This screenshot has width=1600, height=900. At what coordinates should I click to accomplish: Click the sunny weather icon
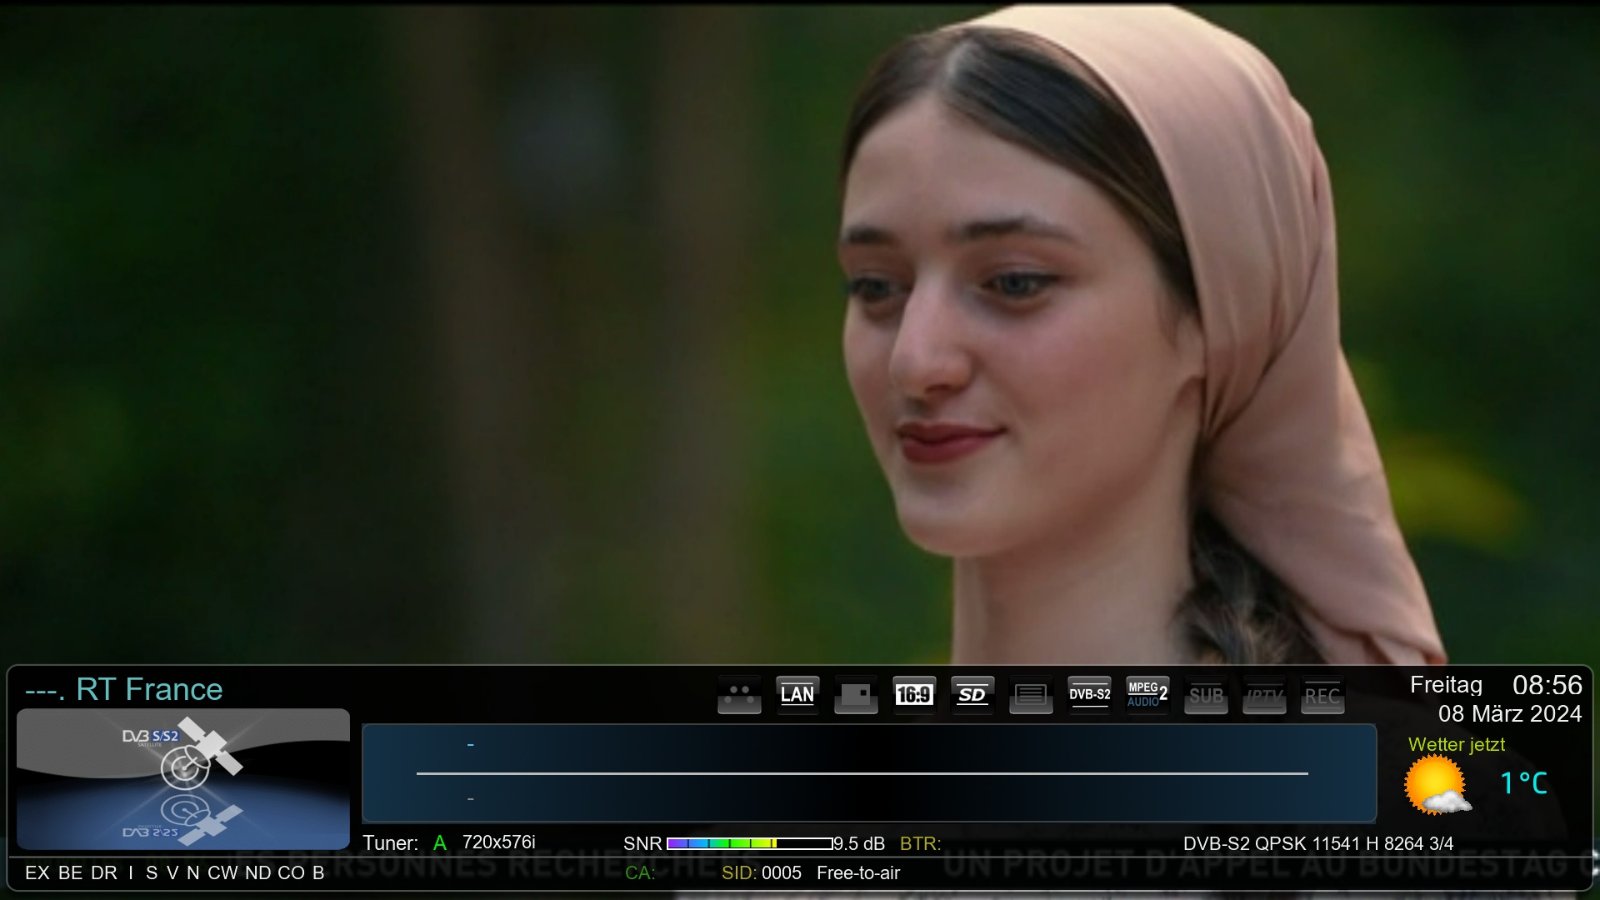pos(1437,786)
